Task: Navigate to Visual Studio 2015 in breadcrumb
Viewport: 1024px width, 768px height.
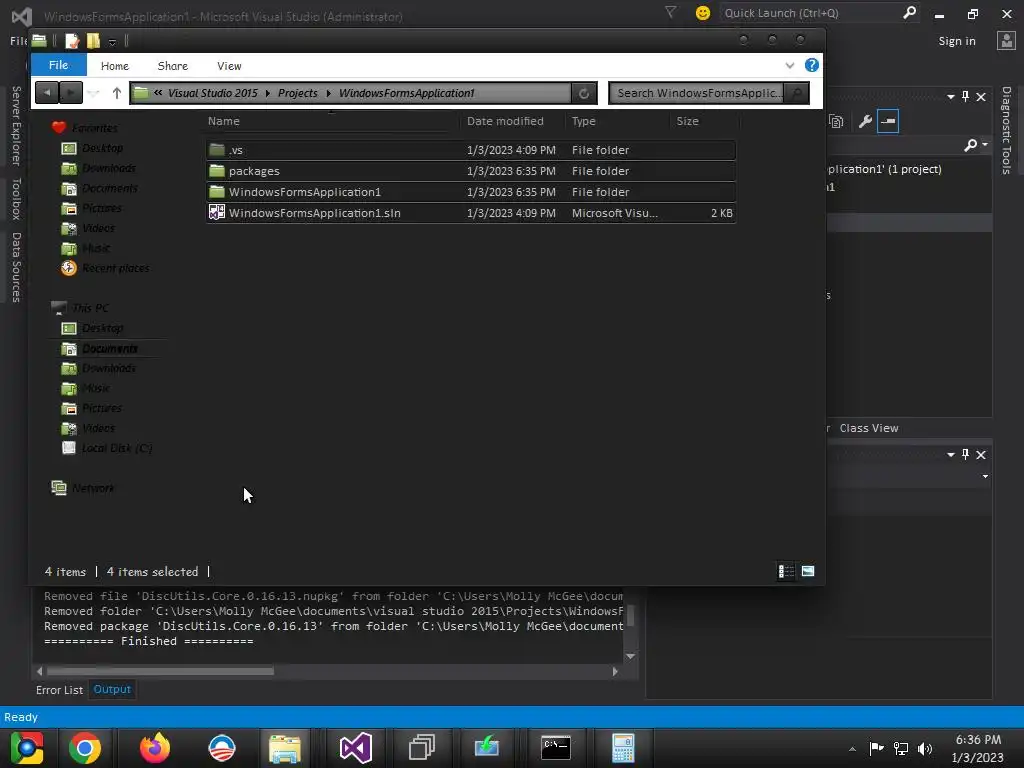Action: [213, 93]
